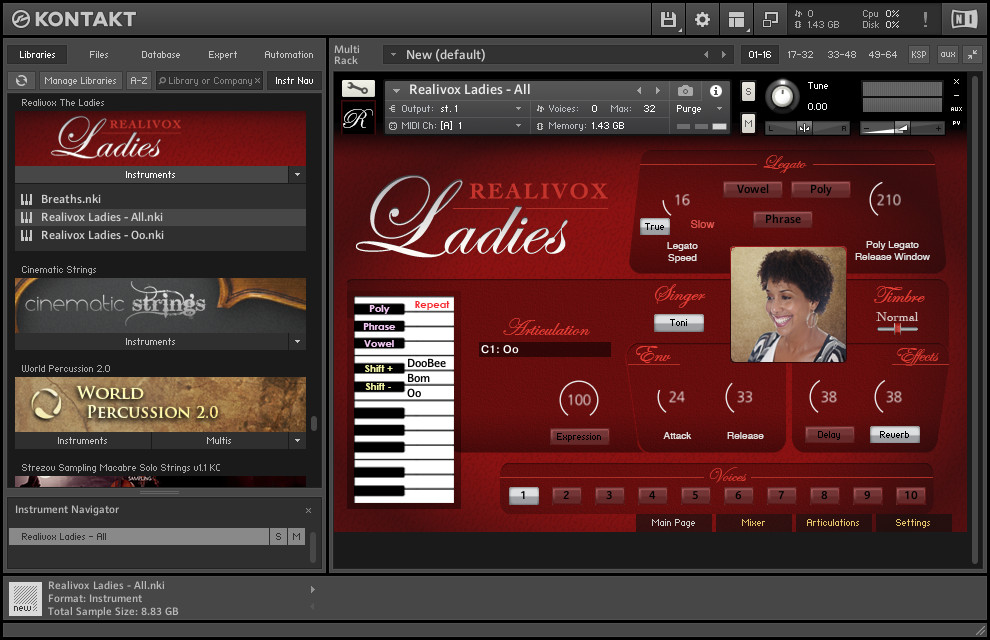Open the Purge menu
Screen dimensions: 990x640
(698, 109)
